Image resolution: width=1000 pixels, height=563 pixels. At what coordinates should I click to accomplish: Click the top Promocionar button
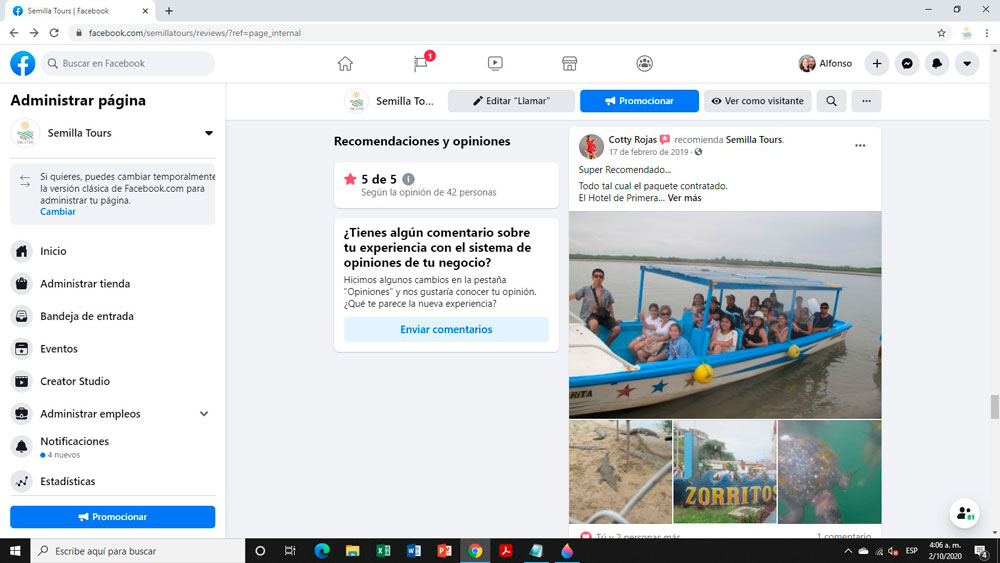point(639,101)
